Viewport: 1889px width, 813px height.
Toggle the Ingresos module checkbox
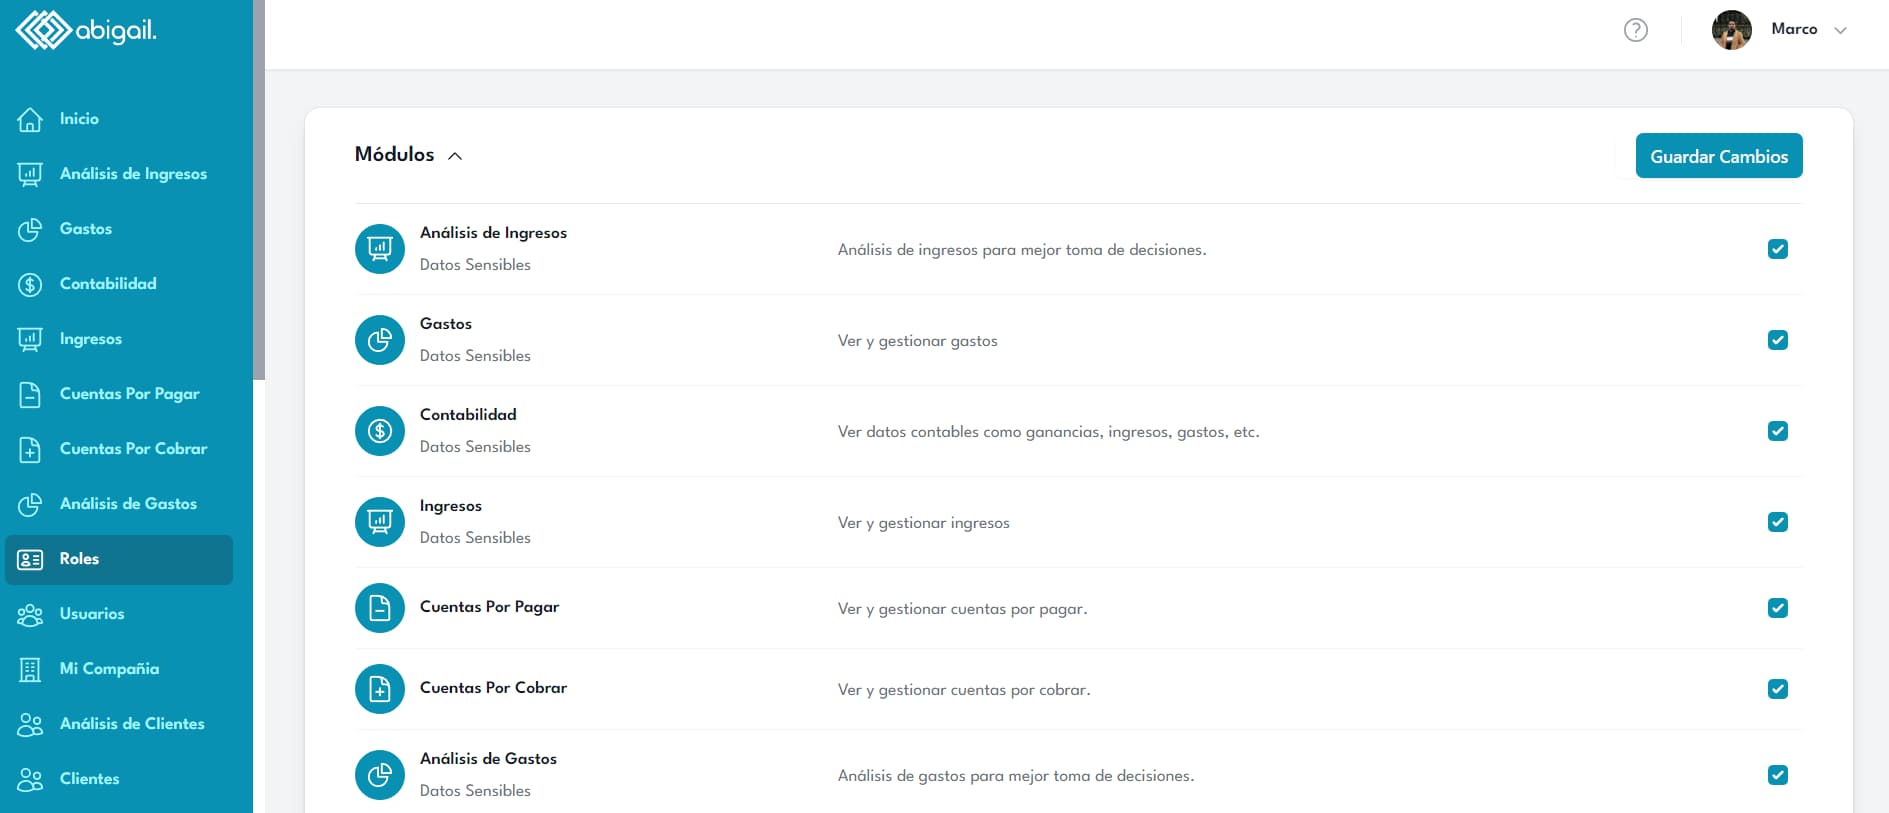coord(1778,522)
